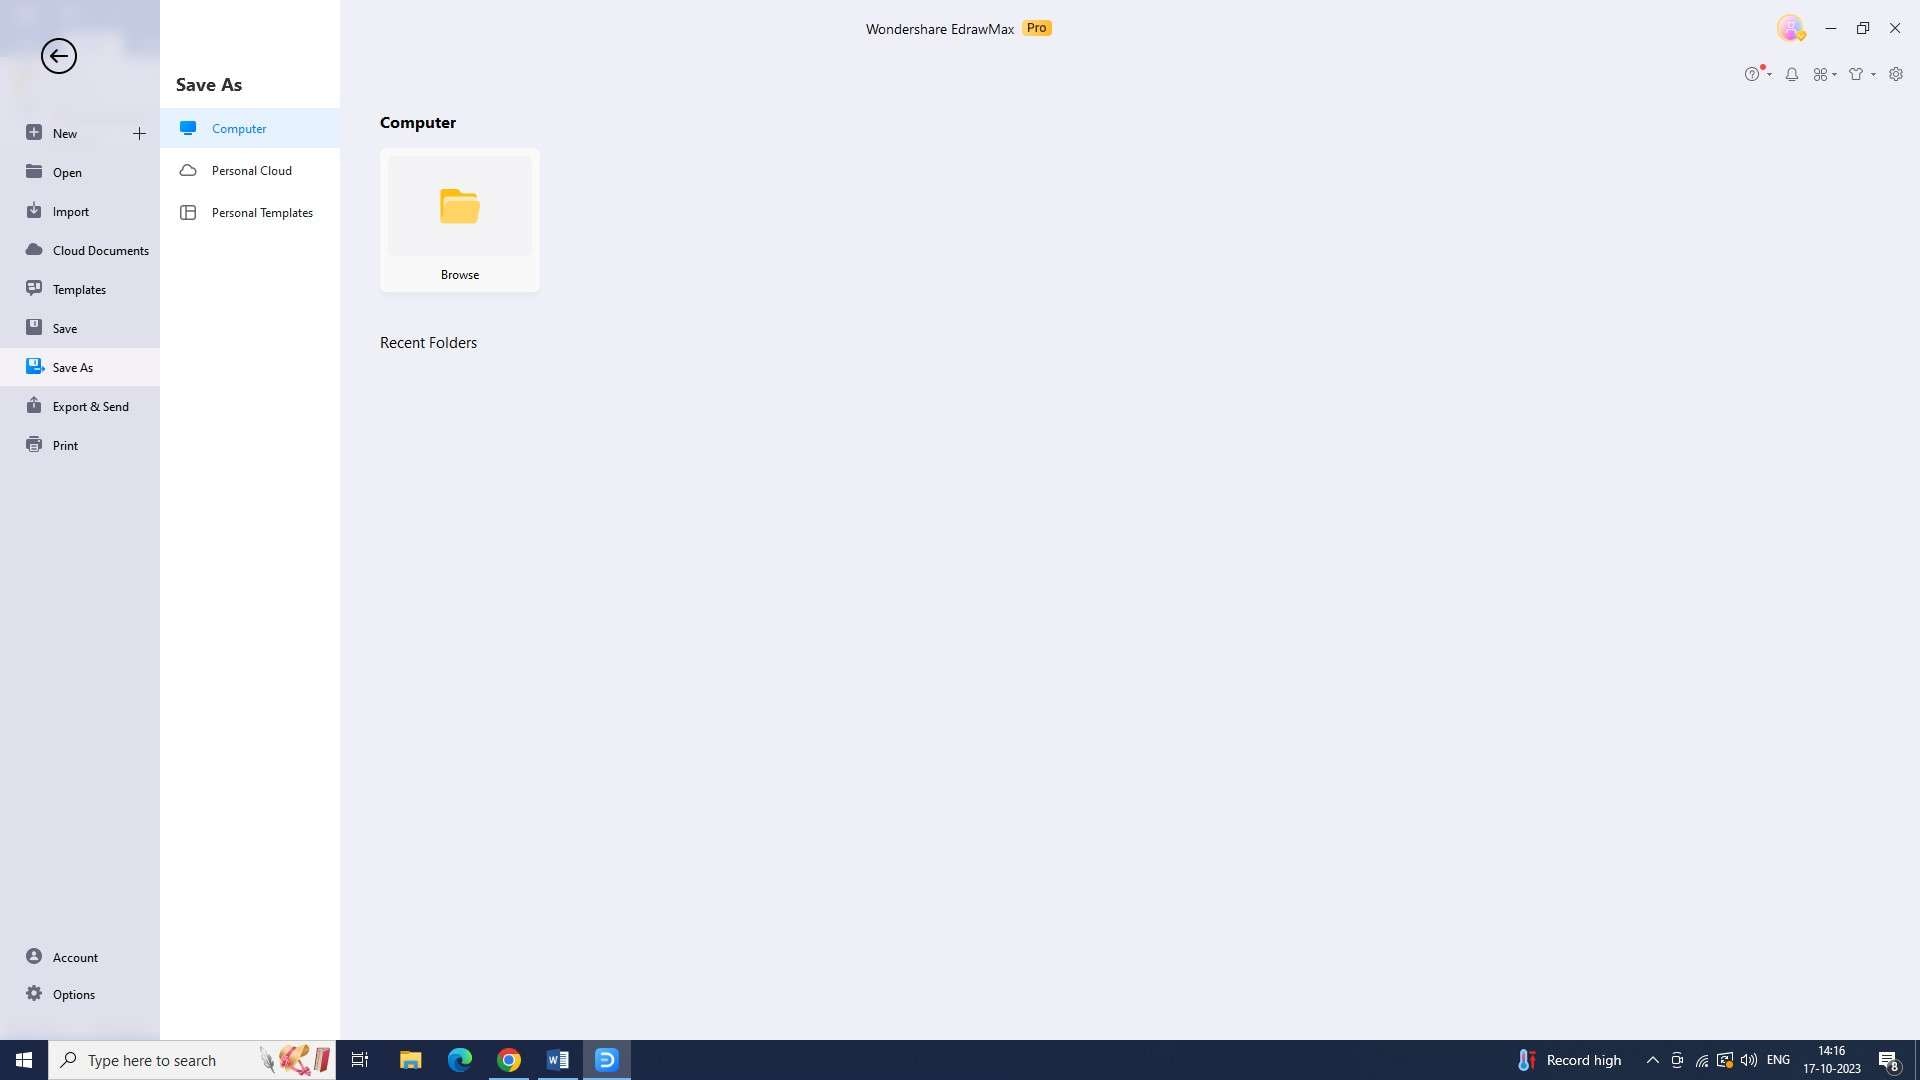
Task: Click the Open file icon
Action: (x=33, y=173)
